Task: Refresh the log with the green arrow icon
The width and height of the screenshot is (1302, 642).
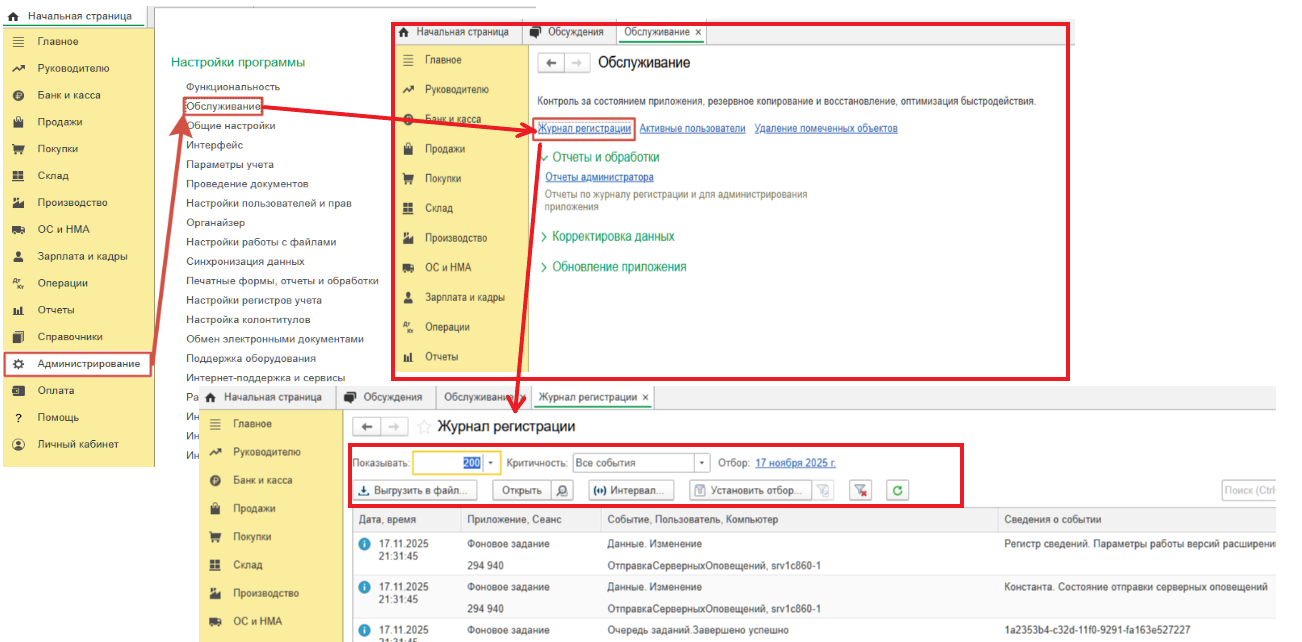Action: 898,491
